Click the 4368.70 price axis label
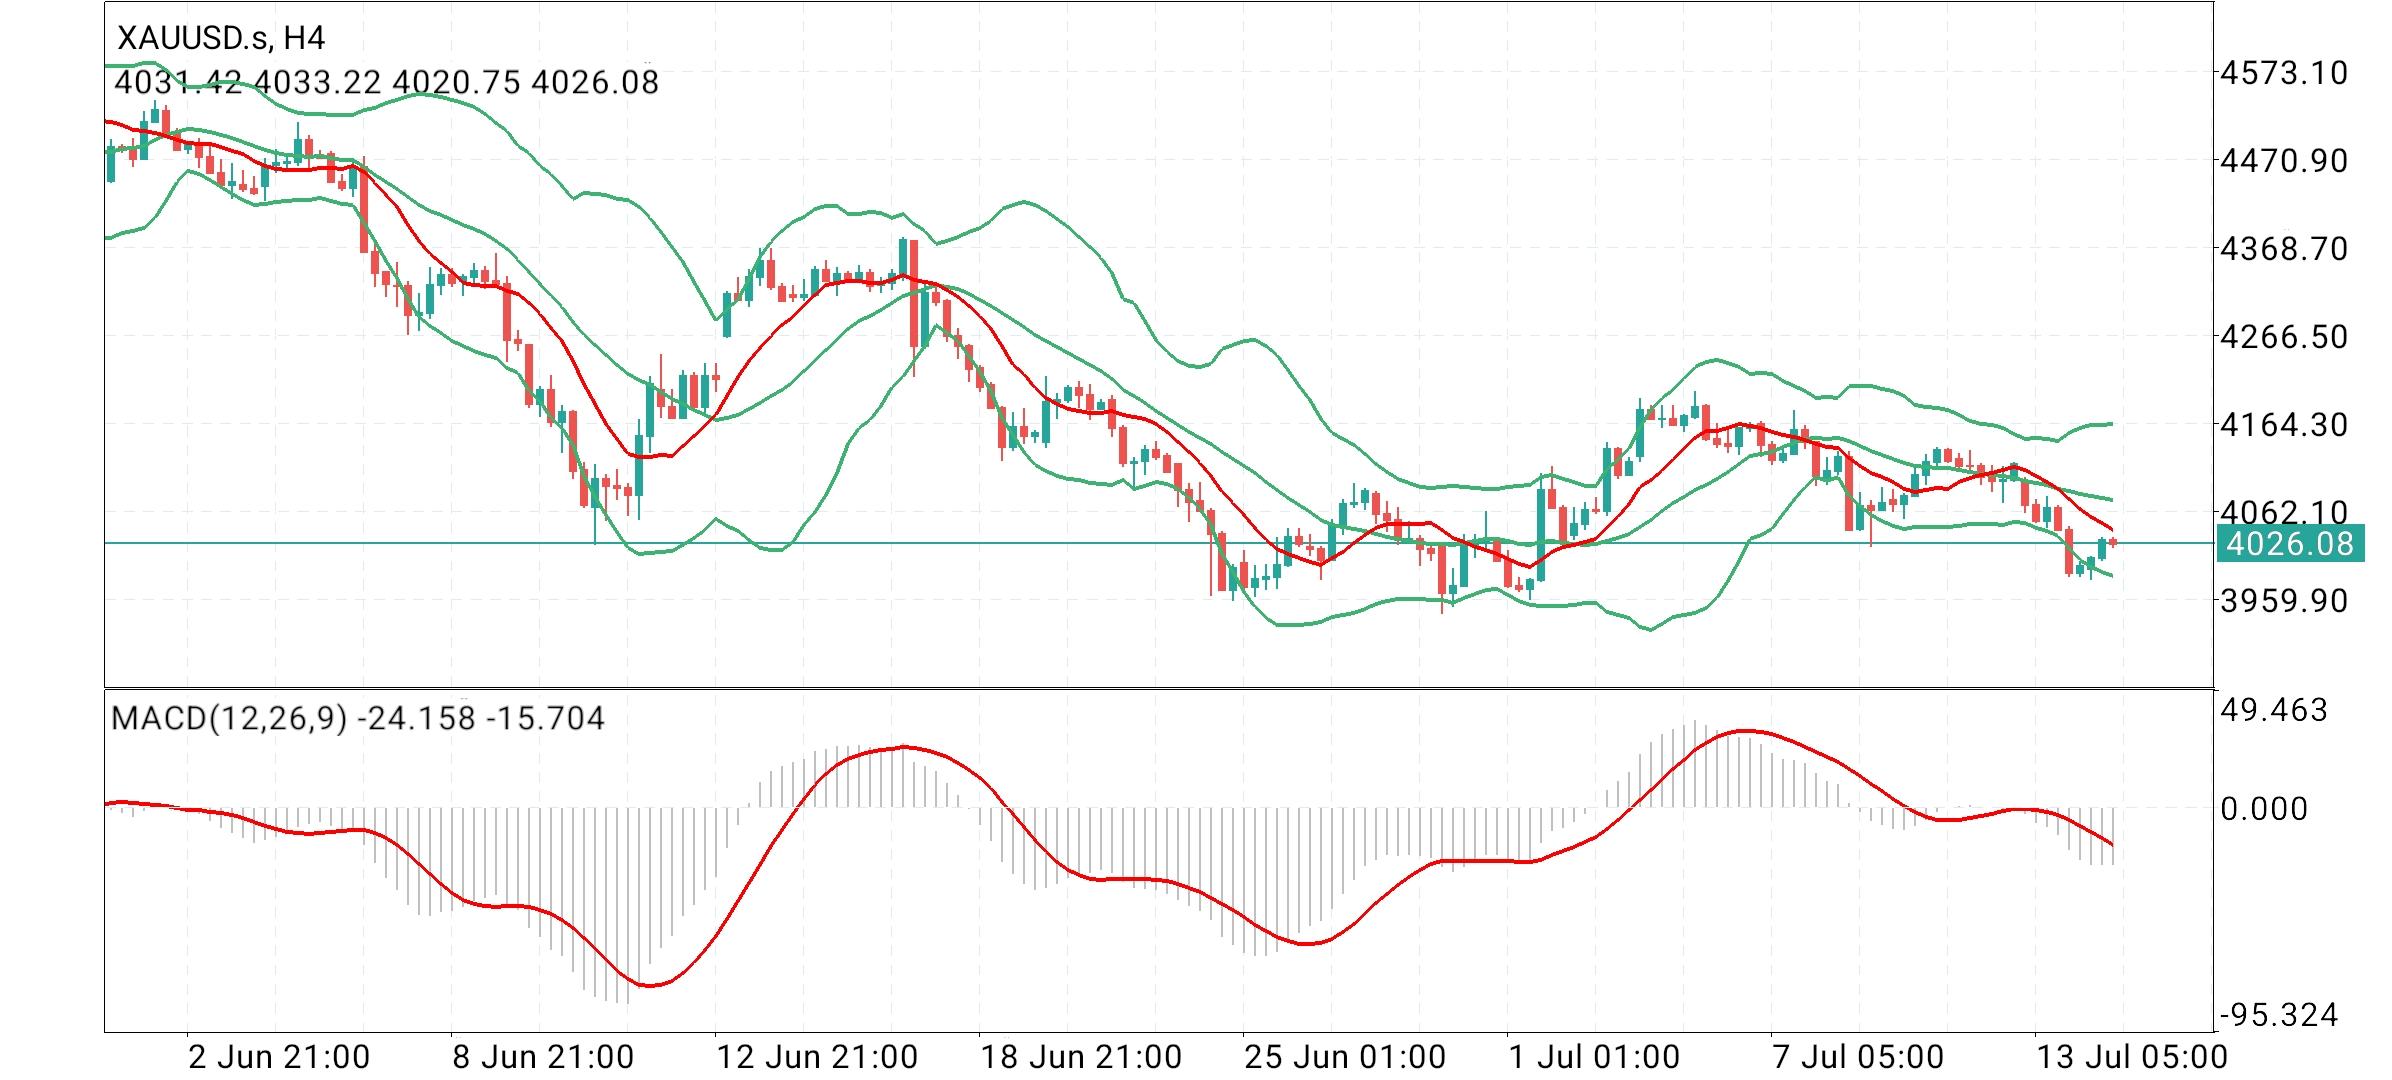Image resolution: width=2392 pixels, height=1080 pixels. (2283, 248)
